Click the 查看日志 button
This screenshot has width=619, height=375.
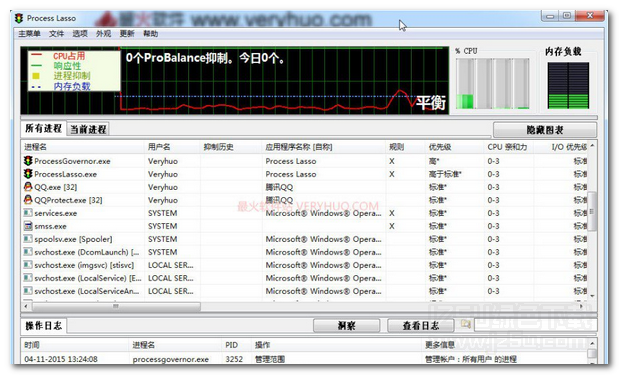click(420, 326)
